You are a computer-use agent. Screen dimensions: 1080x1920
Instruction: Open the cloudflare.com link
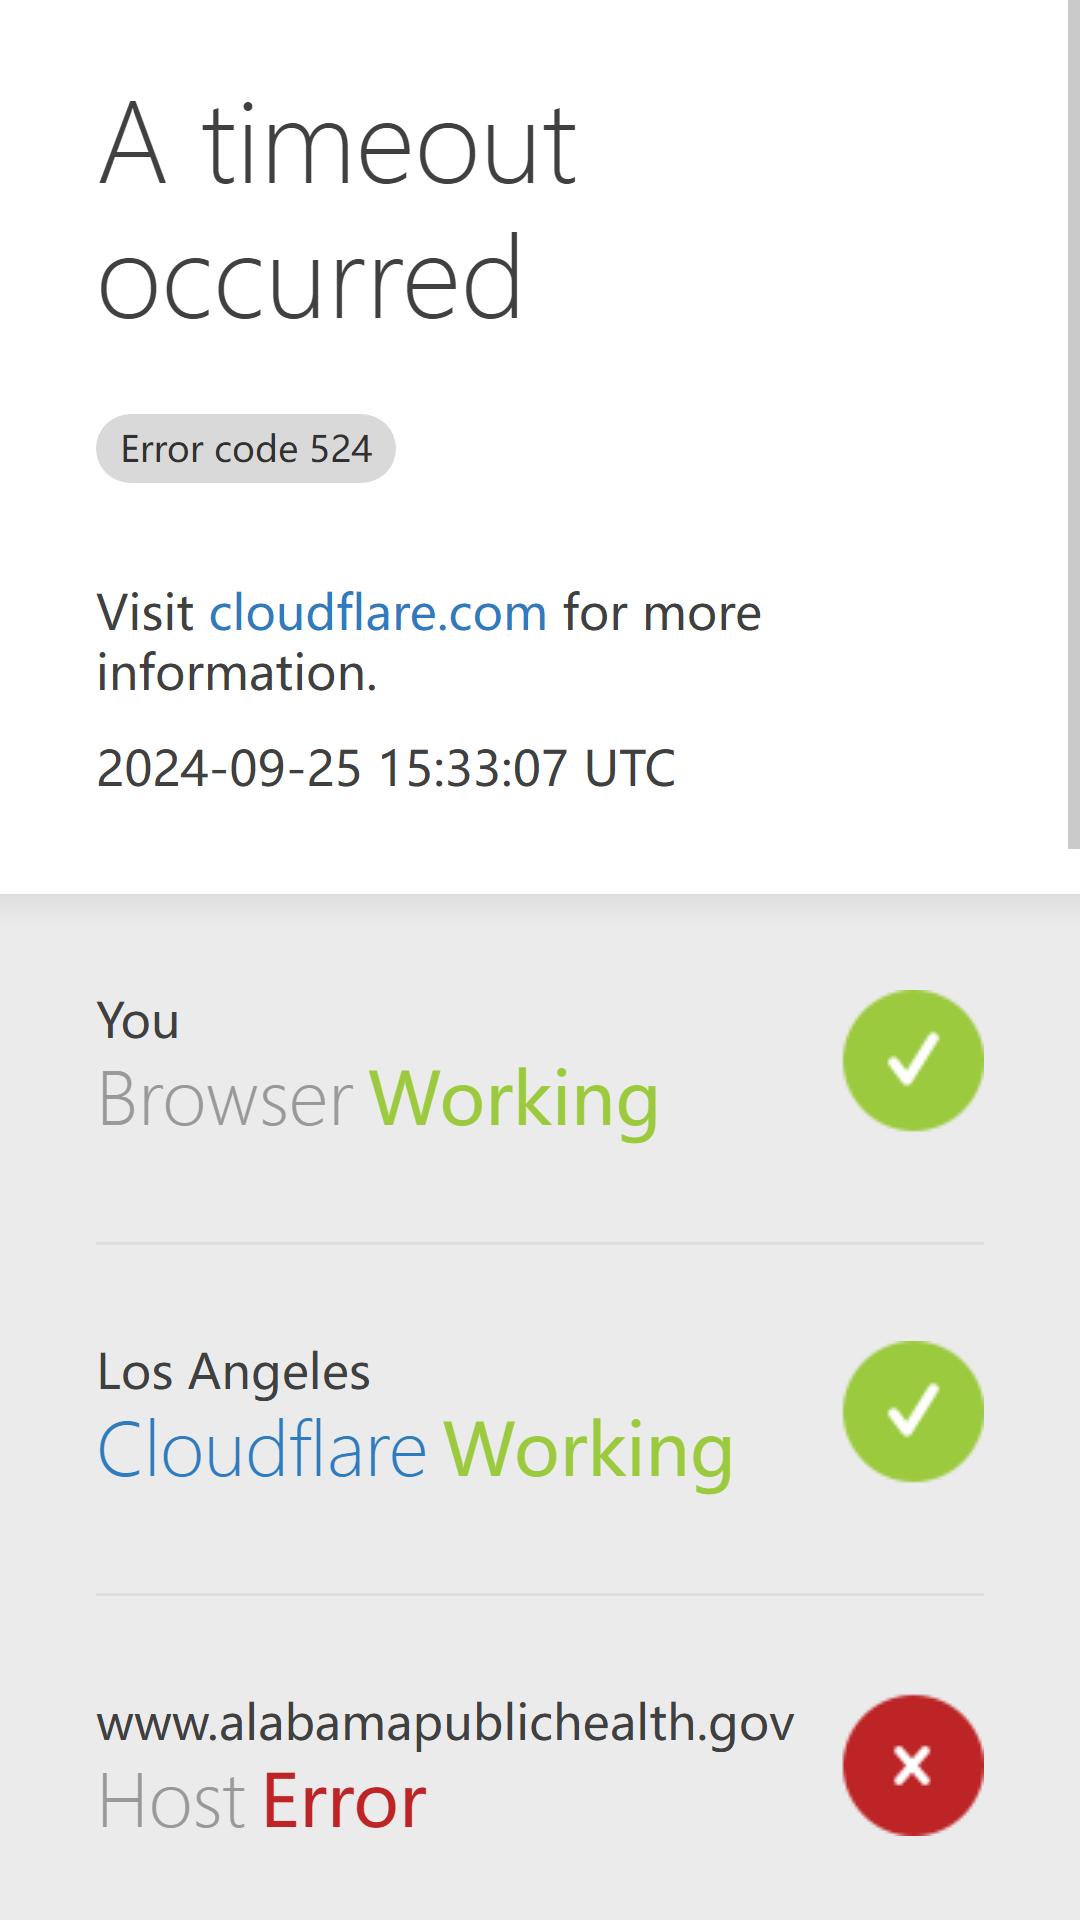click(x=378, y=612)
